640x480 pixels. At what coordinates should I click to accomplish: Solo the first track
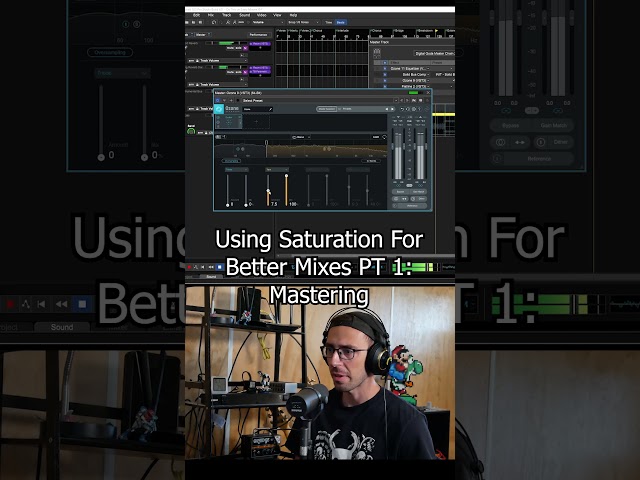coord(238,48)
